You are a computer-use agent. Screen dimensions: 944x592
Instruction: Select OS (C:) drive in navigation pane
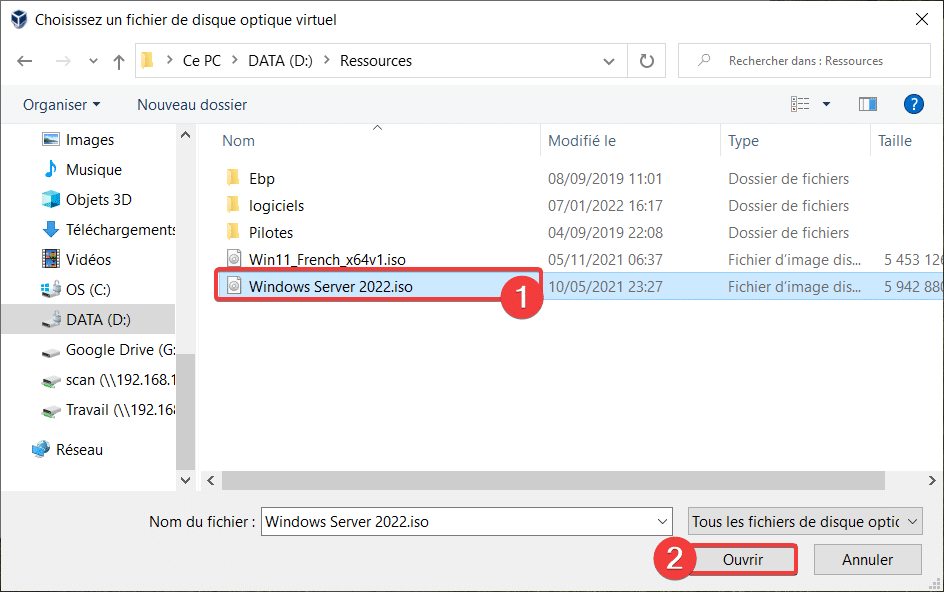click(88, 290)
